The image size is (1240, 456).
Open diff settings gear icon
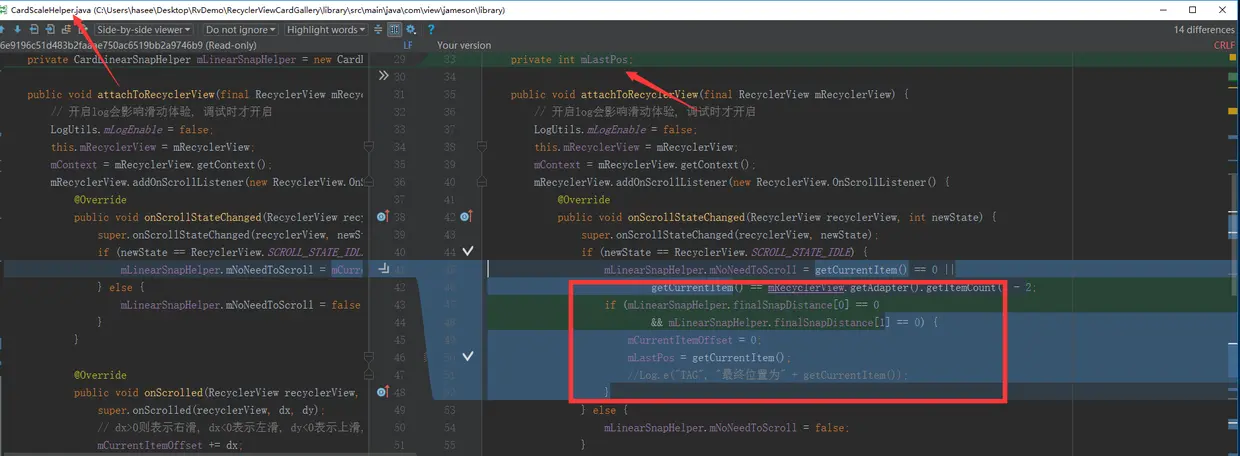click(411, 30)
